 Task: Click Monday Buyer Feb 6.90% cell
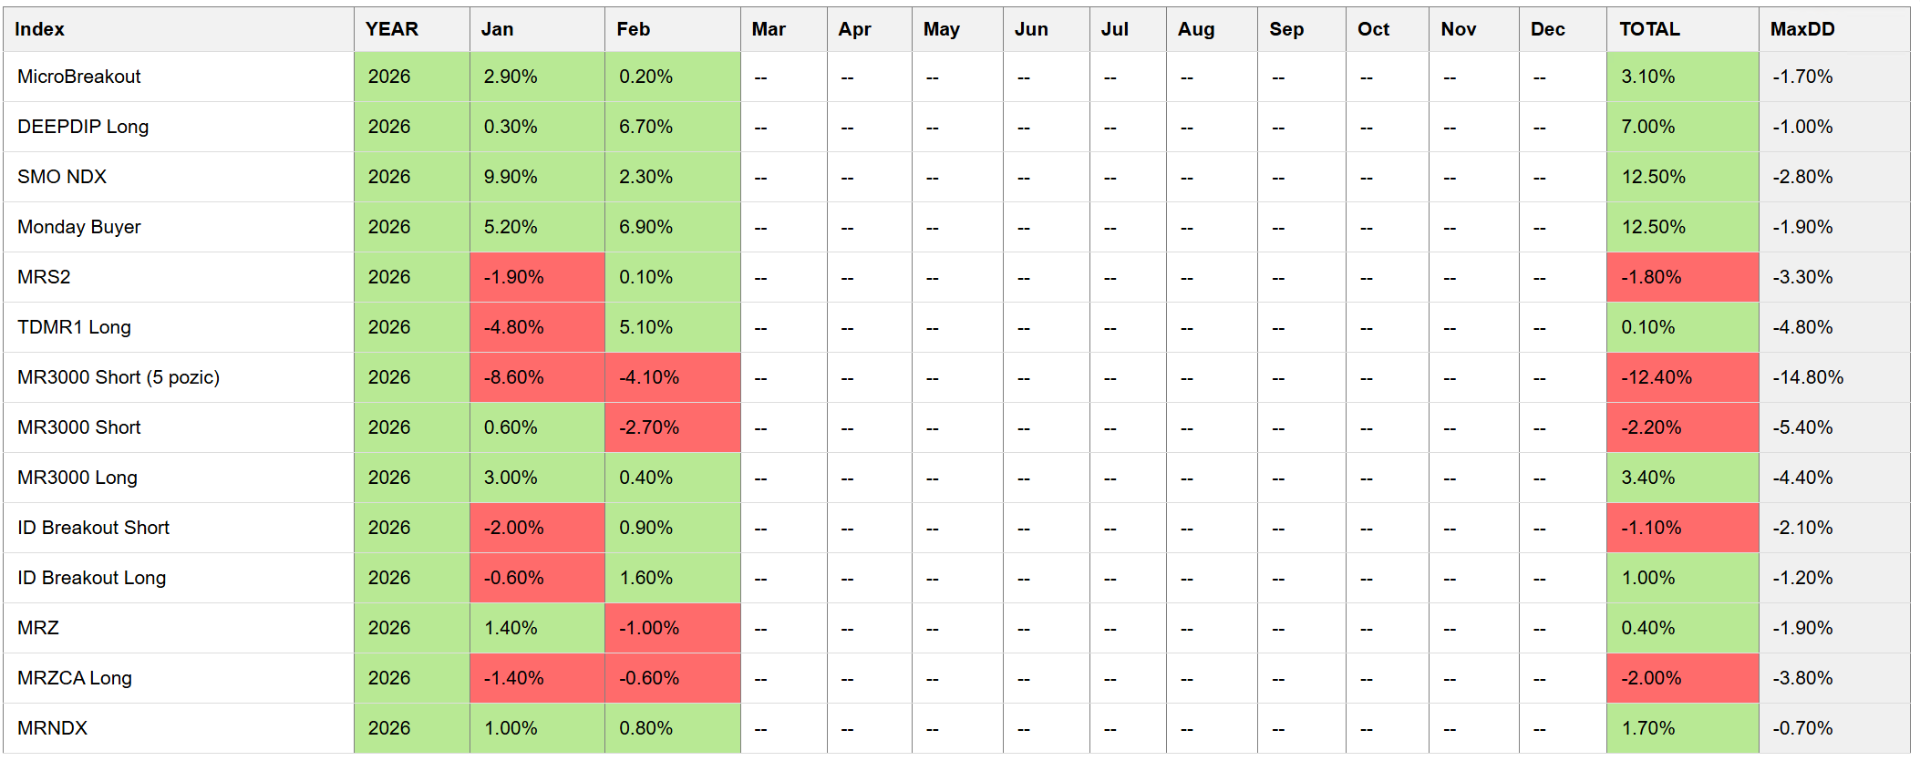(x=646, y=227)
